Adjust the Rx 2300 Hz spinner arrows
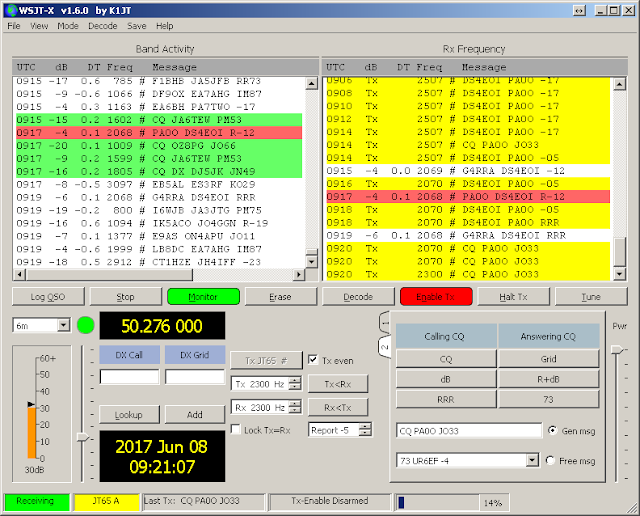This screenshot has height=516, width=640. pos(295,407)
